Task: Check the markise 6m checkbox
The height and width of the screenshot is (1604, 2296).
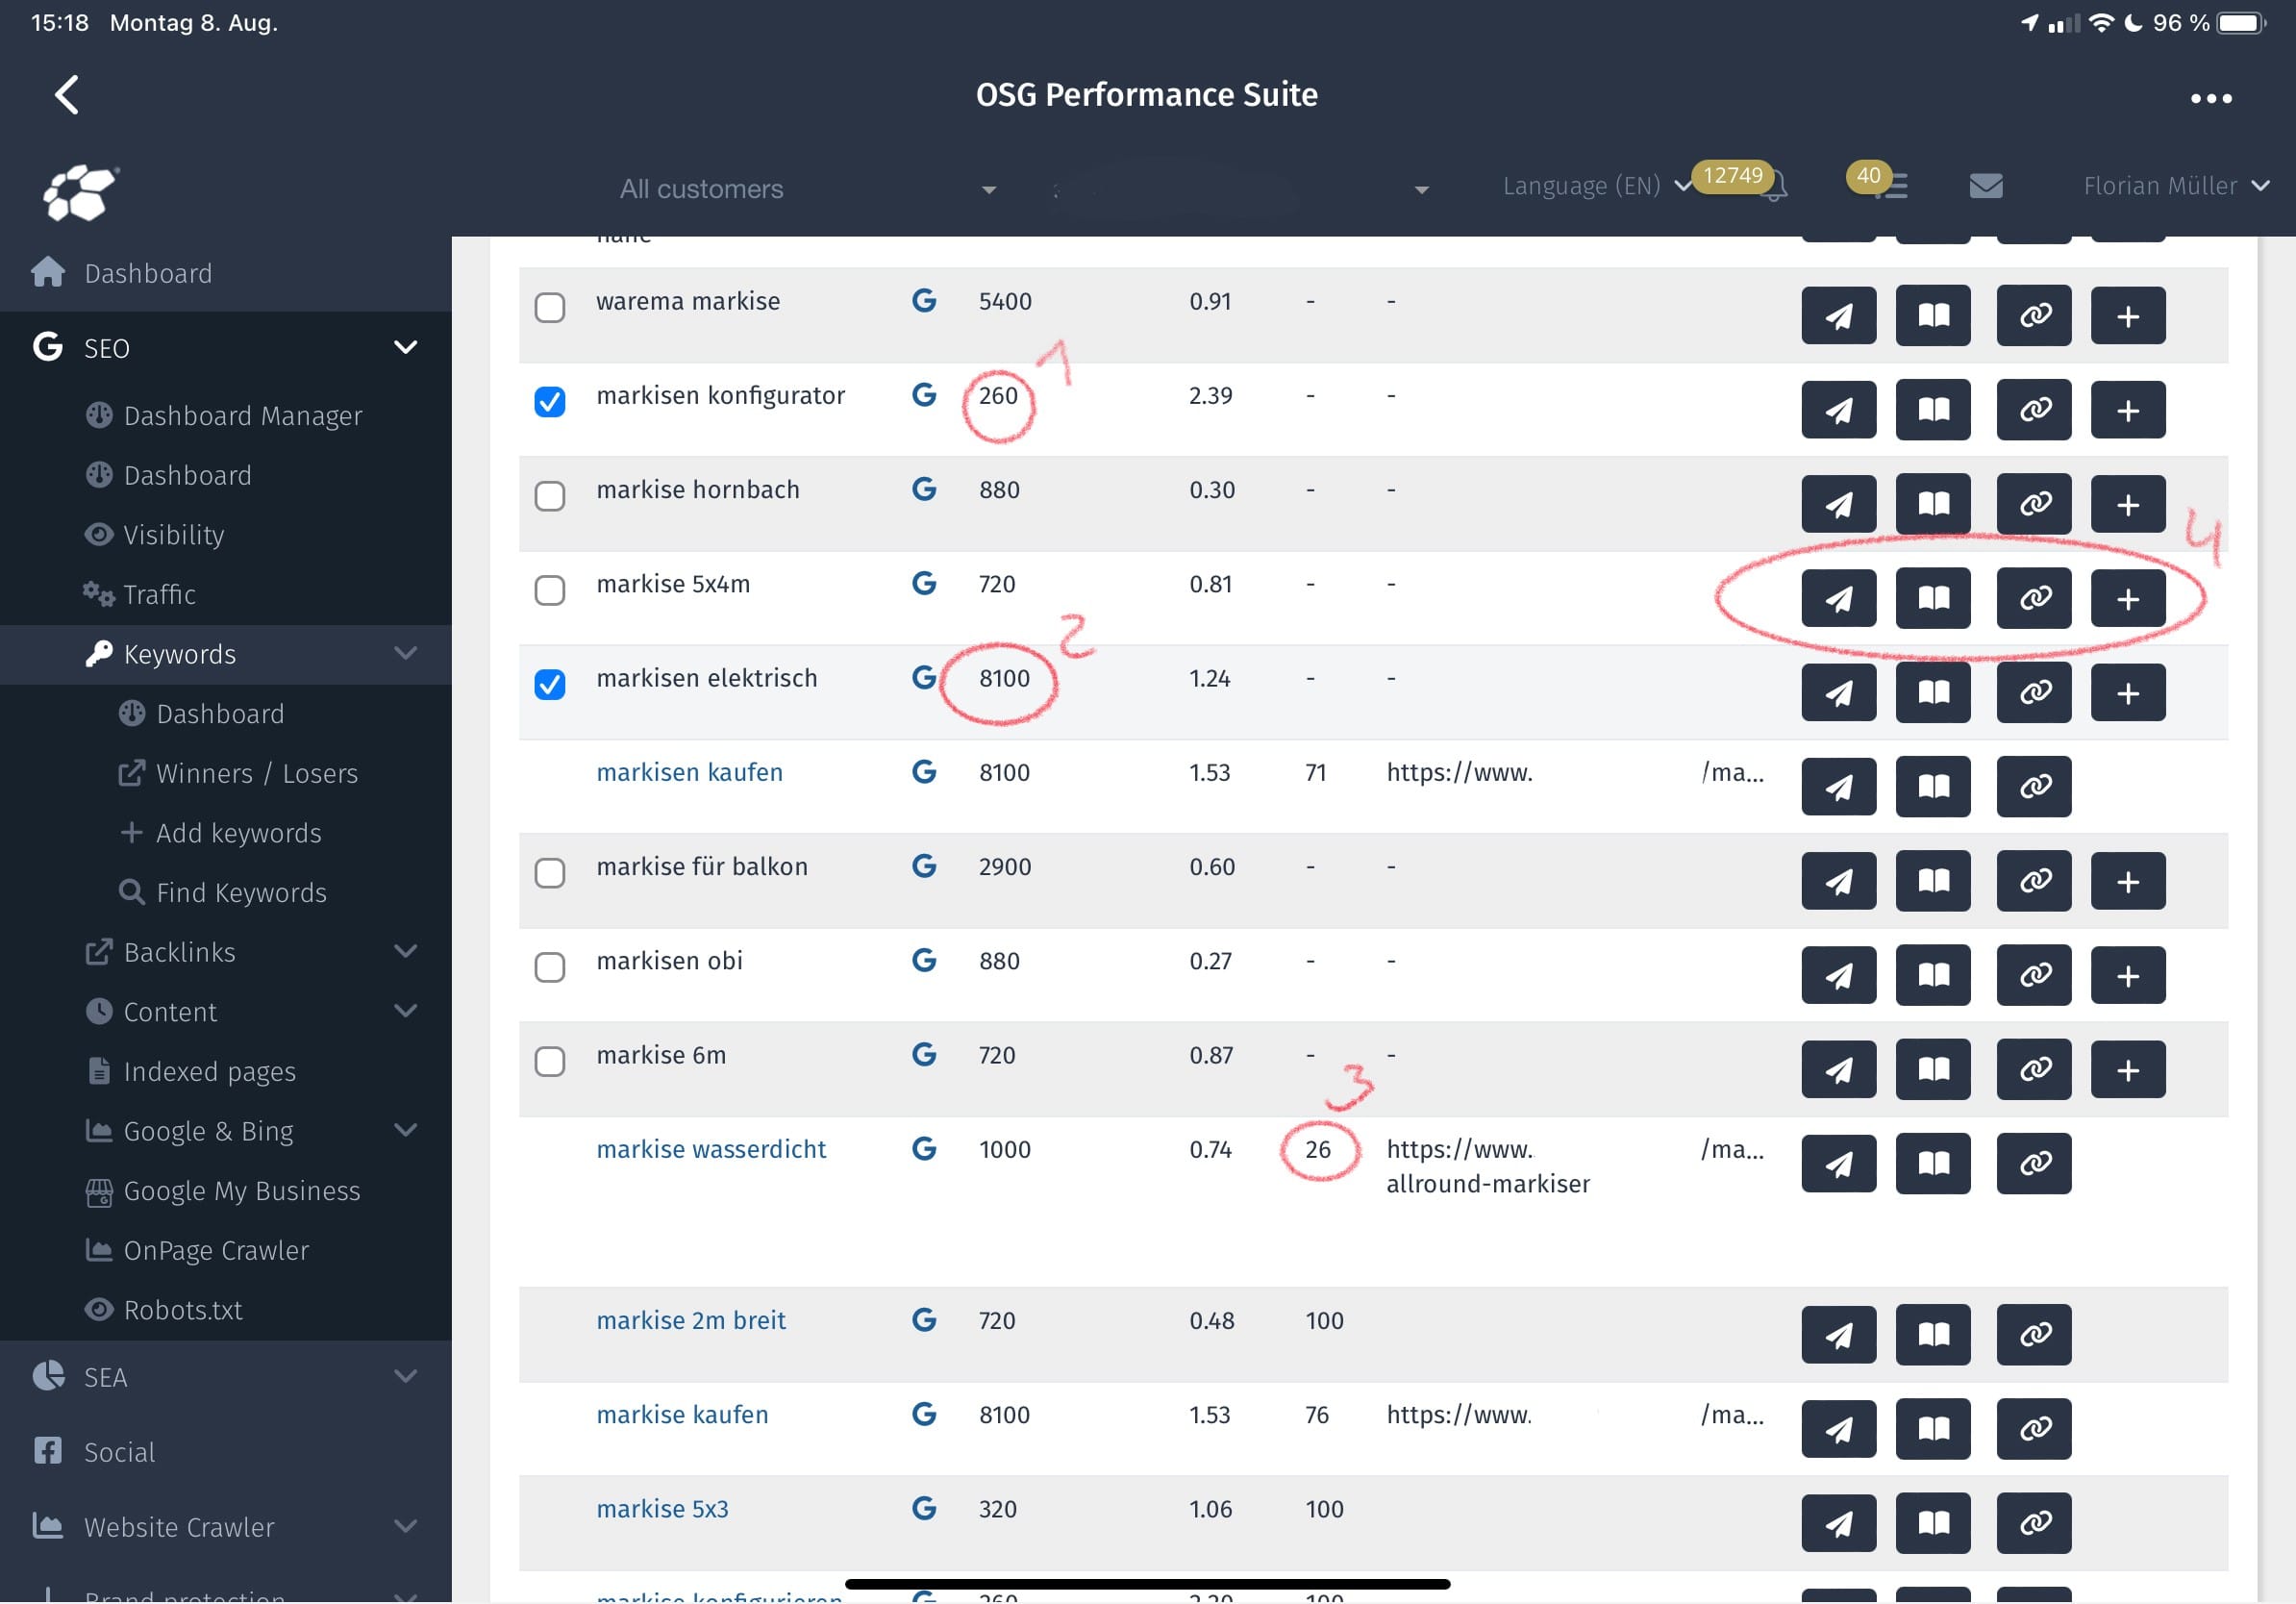Action: [549, 1061]
